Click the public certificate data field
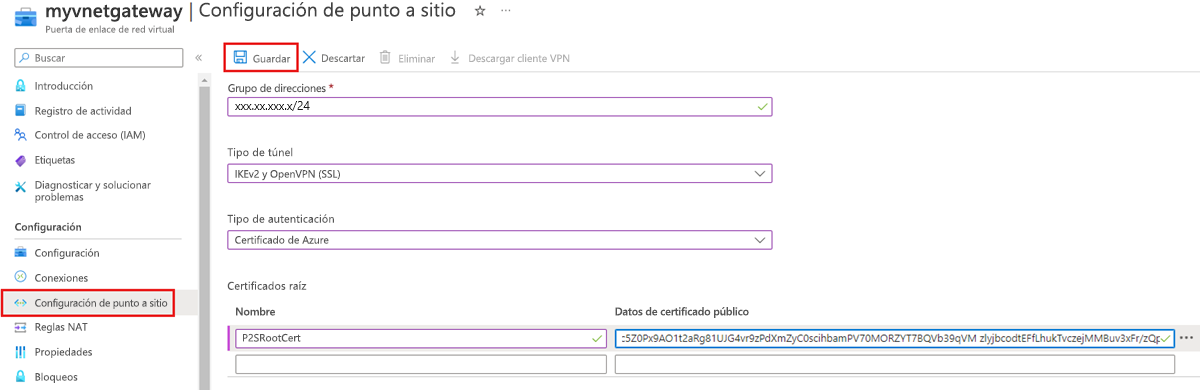 coord(895,338)
